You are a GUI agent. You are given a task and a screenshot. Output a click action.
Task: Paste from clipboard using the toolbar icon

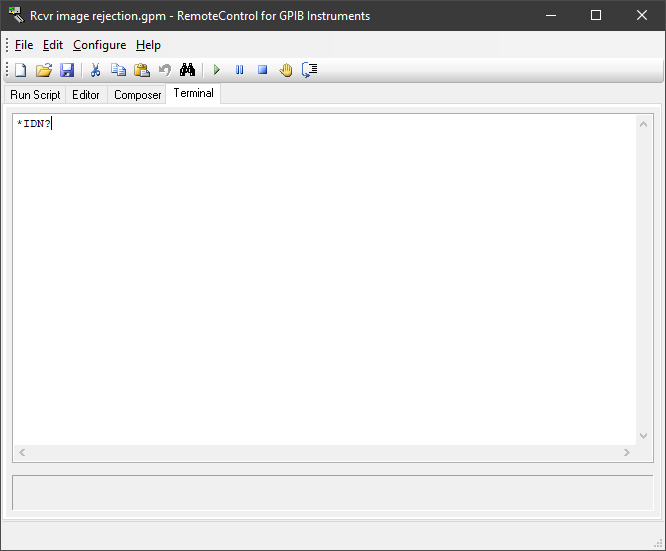(141, 70)
